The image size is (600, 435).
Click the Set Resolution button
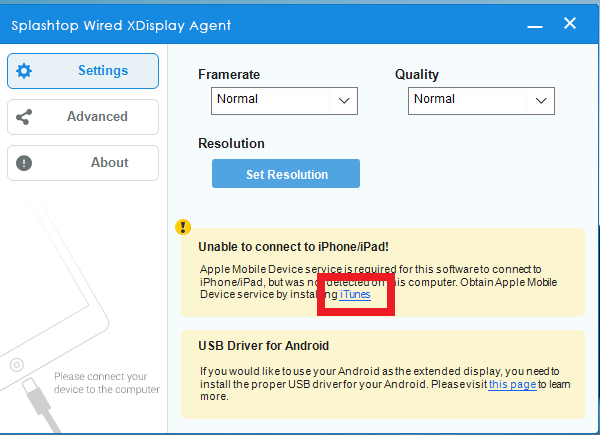point(286,174)
